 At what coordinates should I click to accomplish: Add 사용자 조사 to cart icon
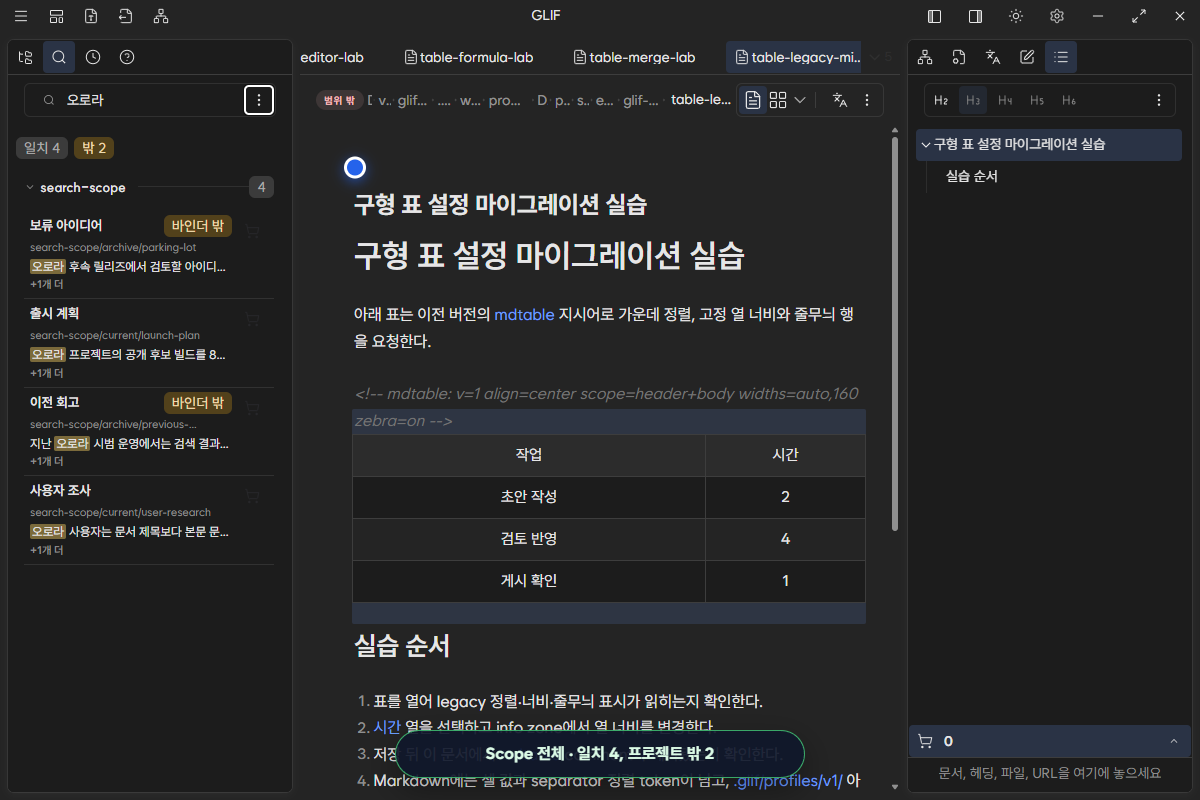252,496
